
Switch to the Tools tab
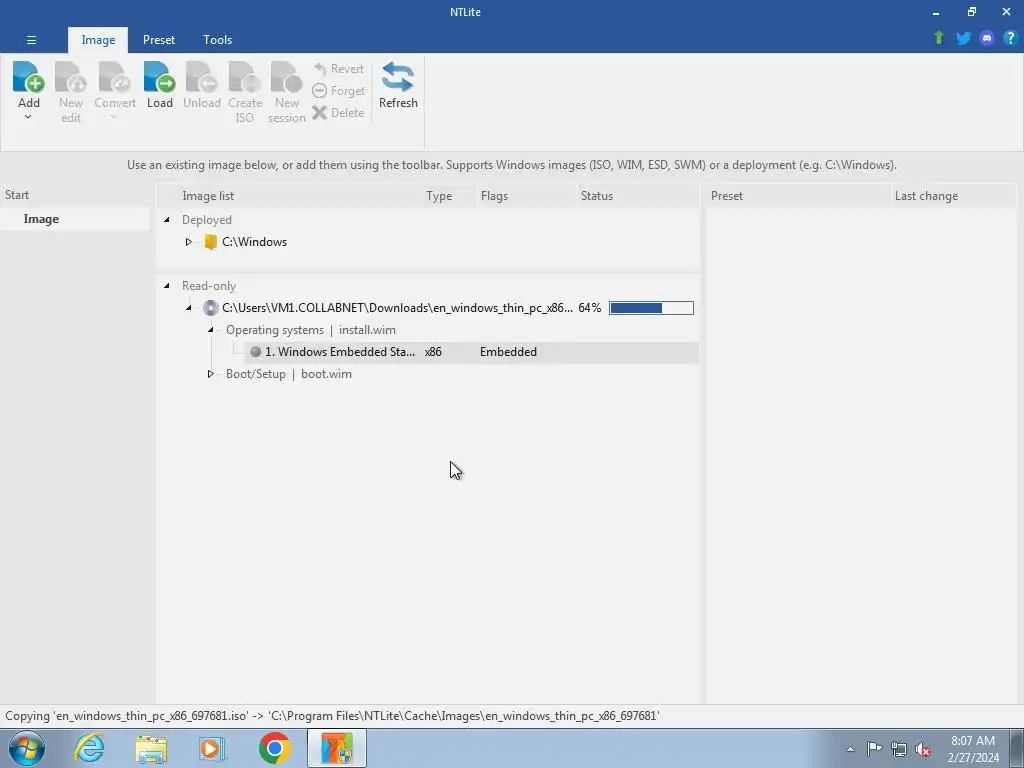click(217, 40)
